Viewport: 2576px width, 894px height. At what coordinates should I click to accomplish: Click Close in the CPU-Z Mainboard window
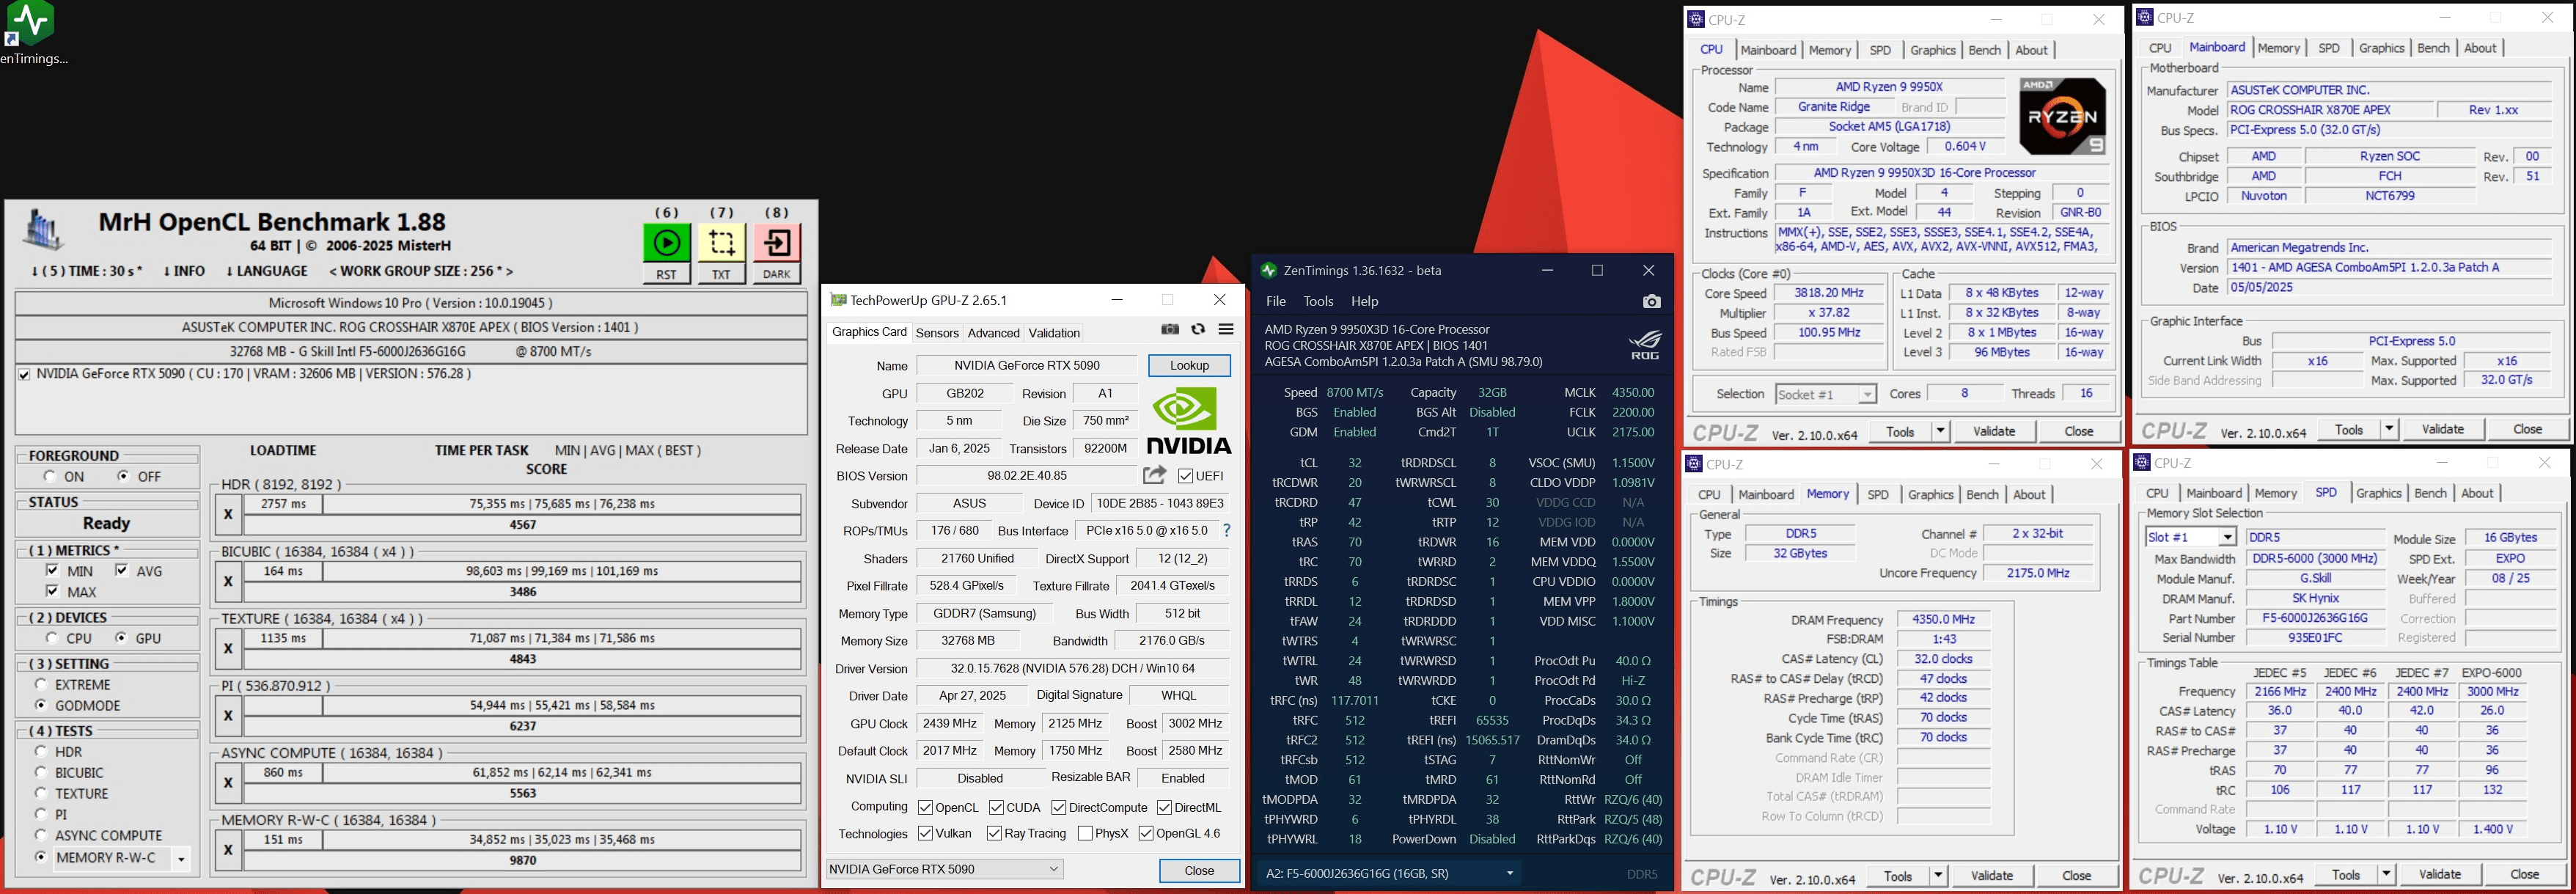click(x=2527, y=429)
